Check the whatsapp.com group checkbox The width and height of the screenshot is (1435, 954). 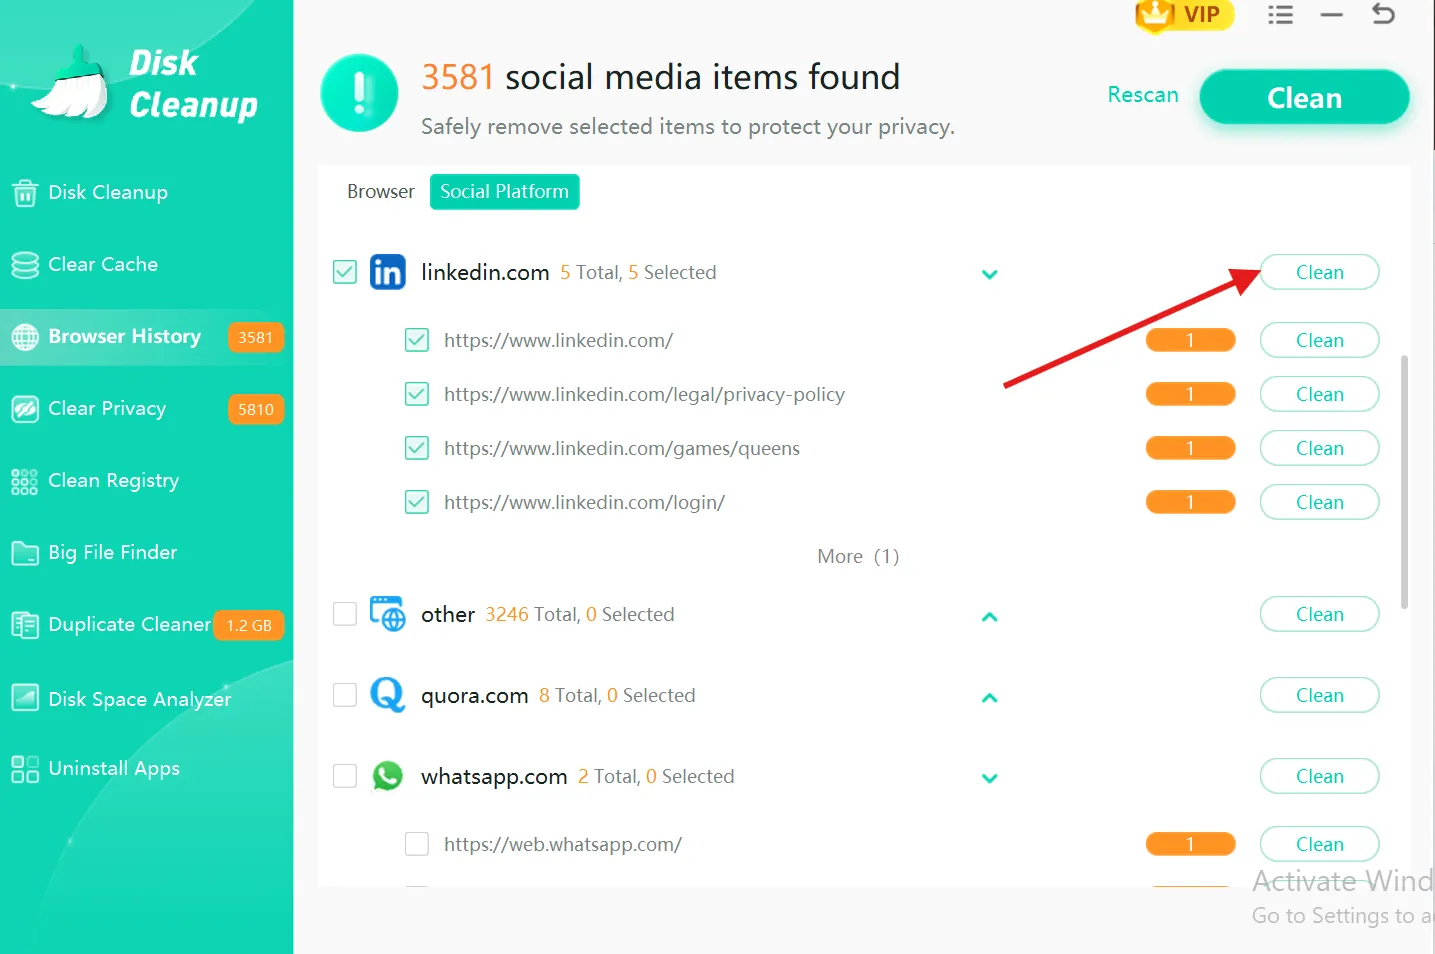[345, 776]
